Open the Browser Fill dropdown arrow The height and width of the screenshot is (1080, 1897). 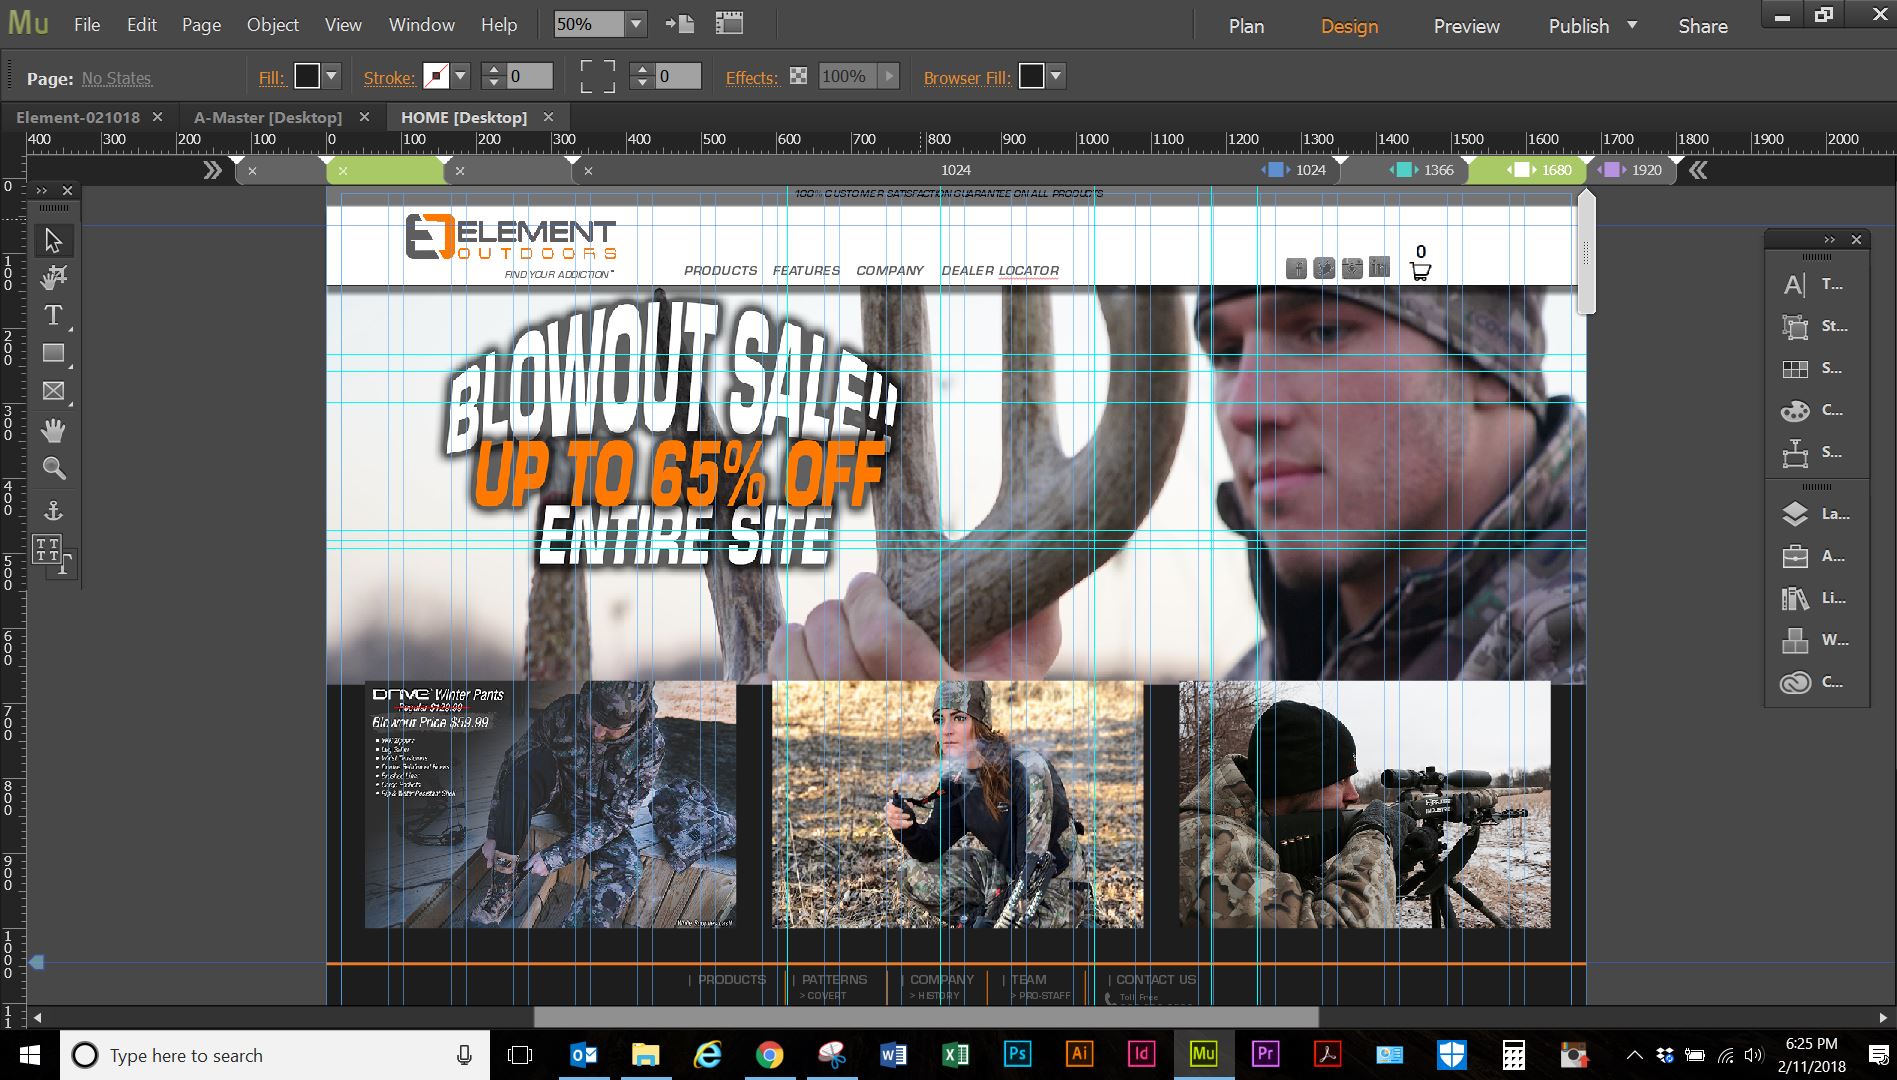pos(1056,76)
